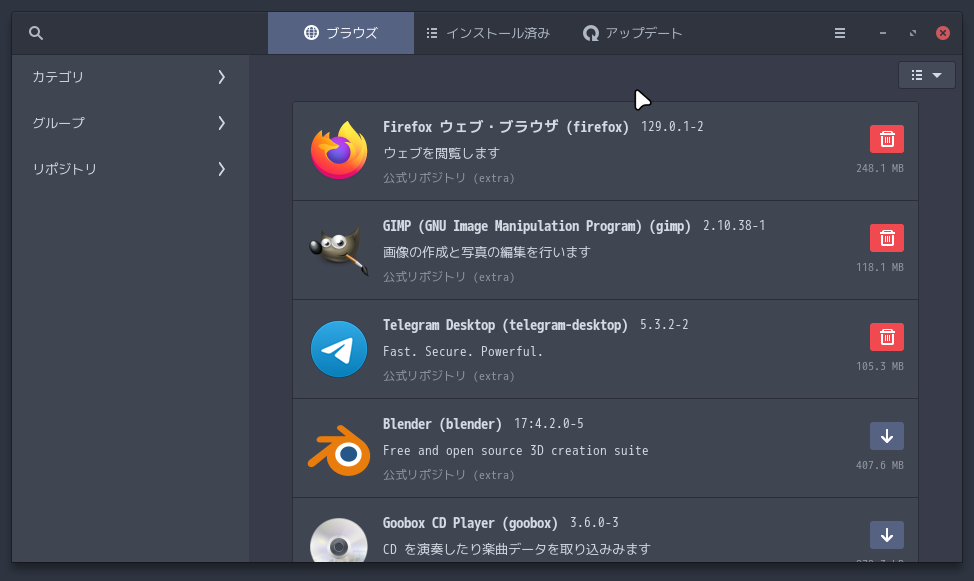The image size is (974, 581).
Task: Open the hamburger menu
Action: [x=840, y=33]
